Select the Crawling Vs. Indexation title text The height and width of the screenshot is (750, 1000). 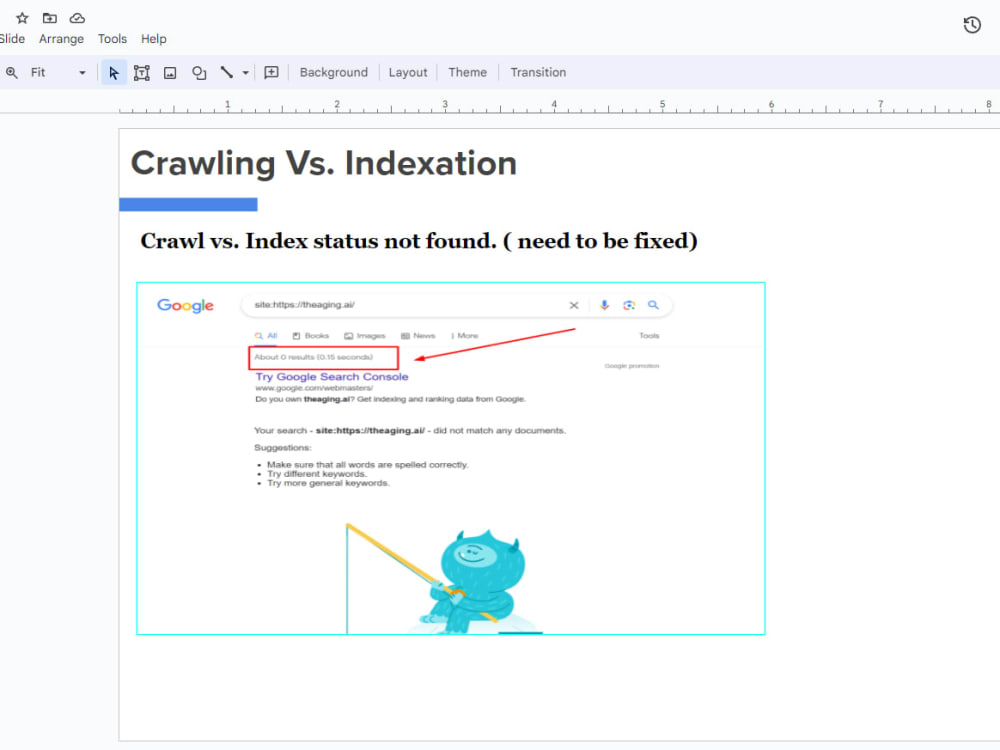click(x=324, y=163)
